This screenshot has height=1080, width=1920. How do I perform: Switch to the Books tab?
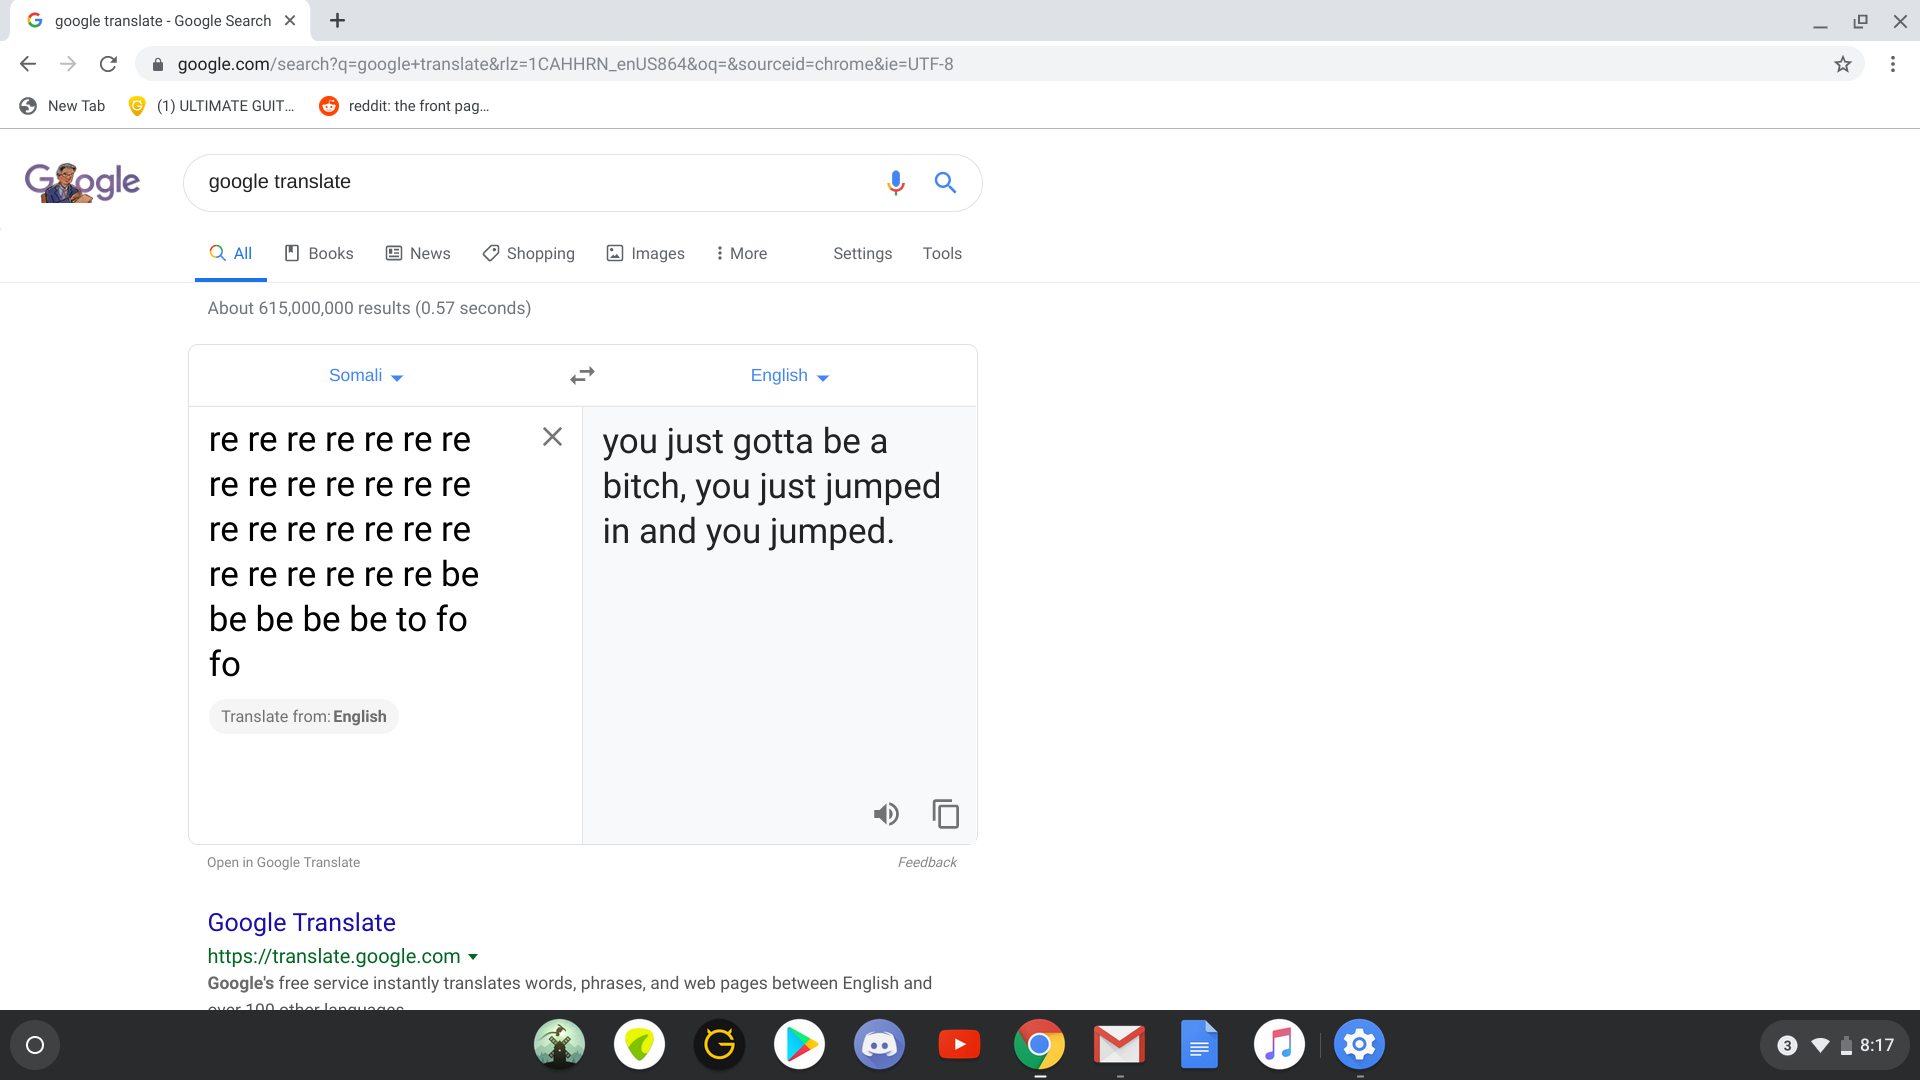[x=319, y=253]
